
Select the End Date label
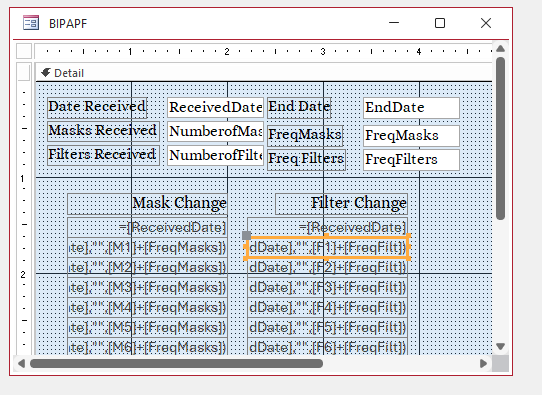(299, 107)
